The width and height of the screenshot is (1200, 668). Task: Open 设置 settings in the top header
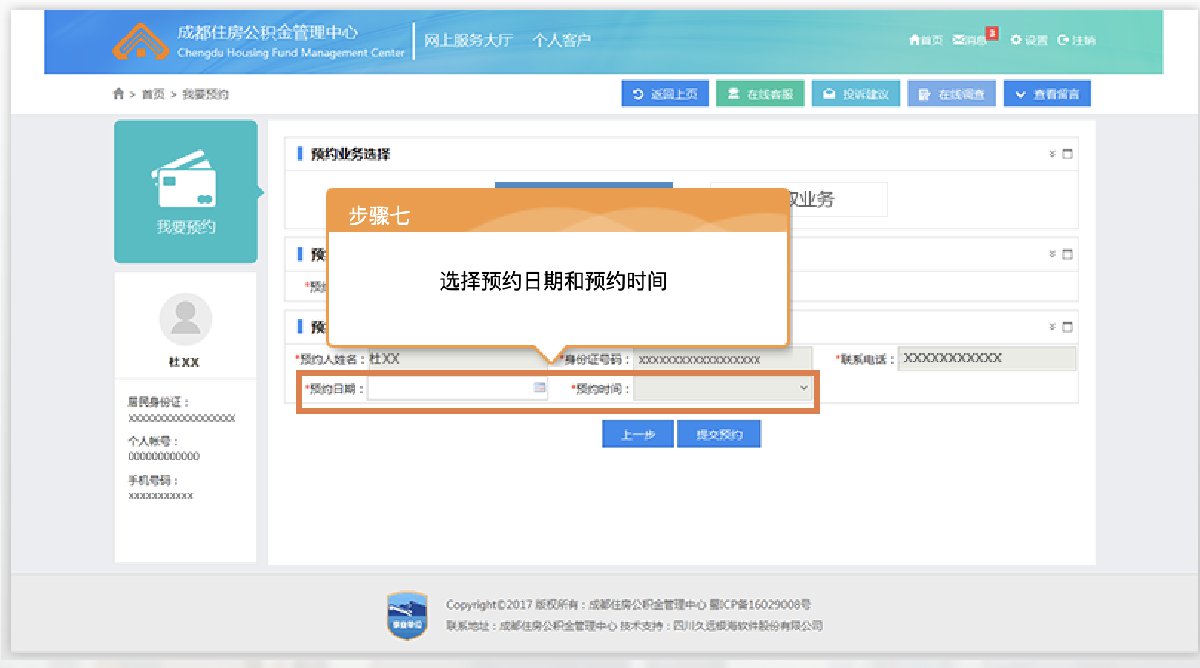pos(1029,40)
